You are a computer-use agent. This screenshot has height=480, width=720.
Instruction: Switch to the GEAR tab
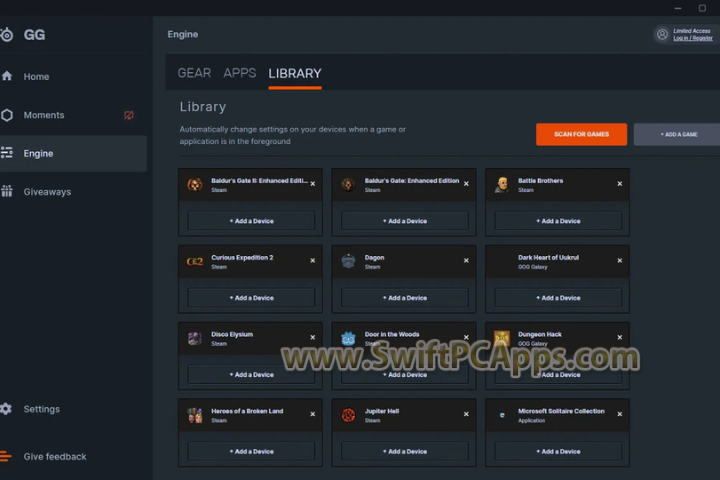194,73
